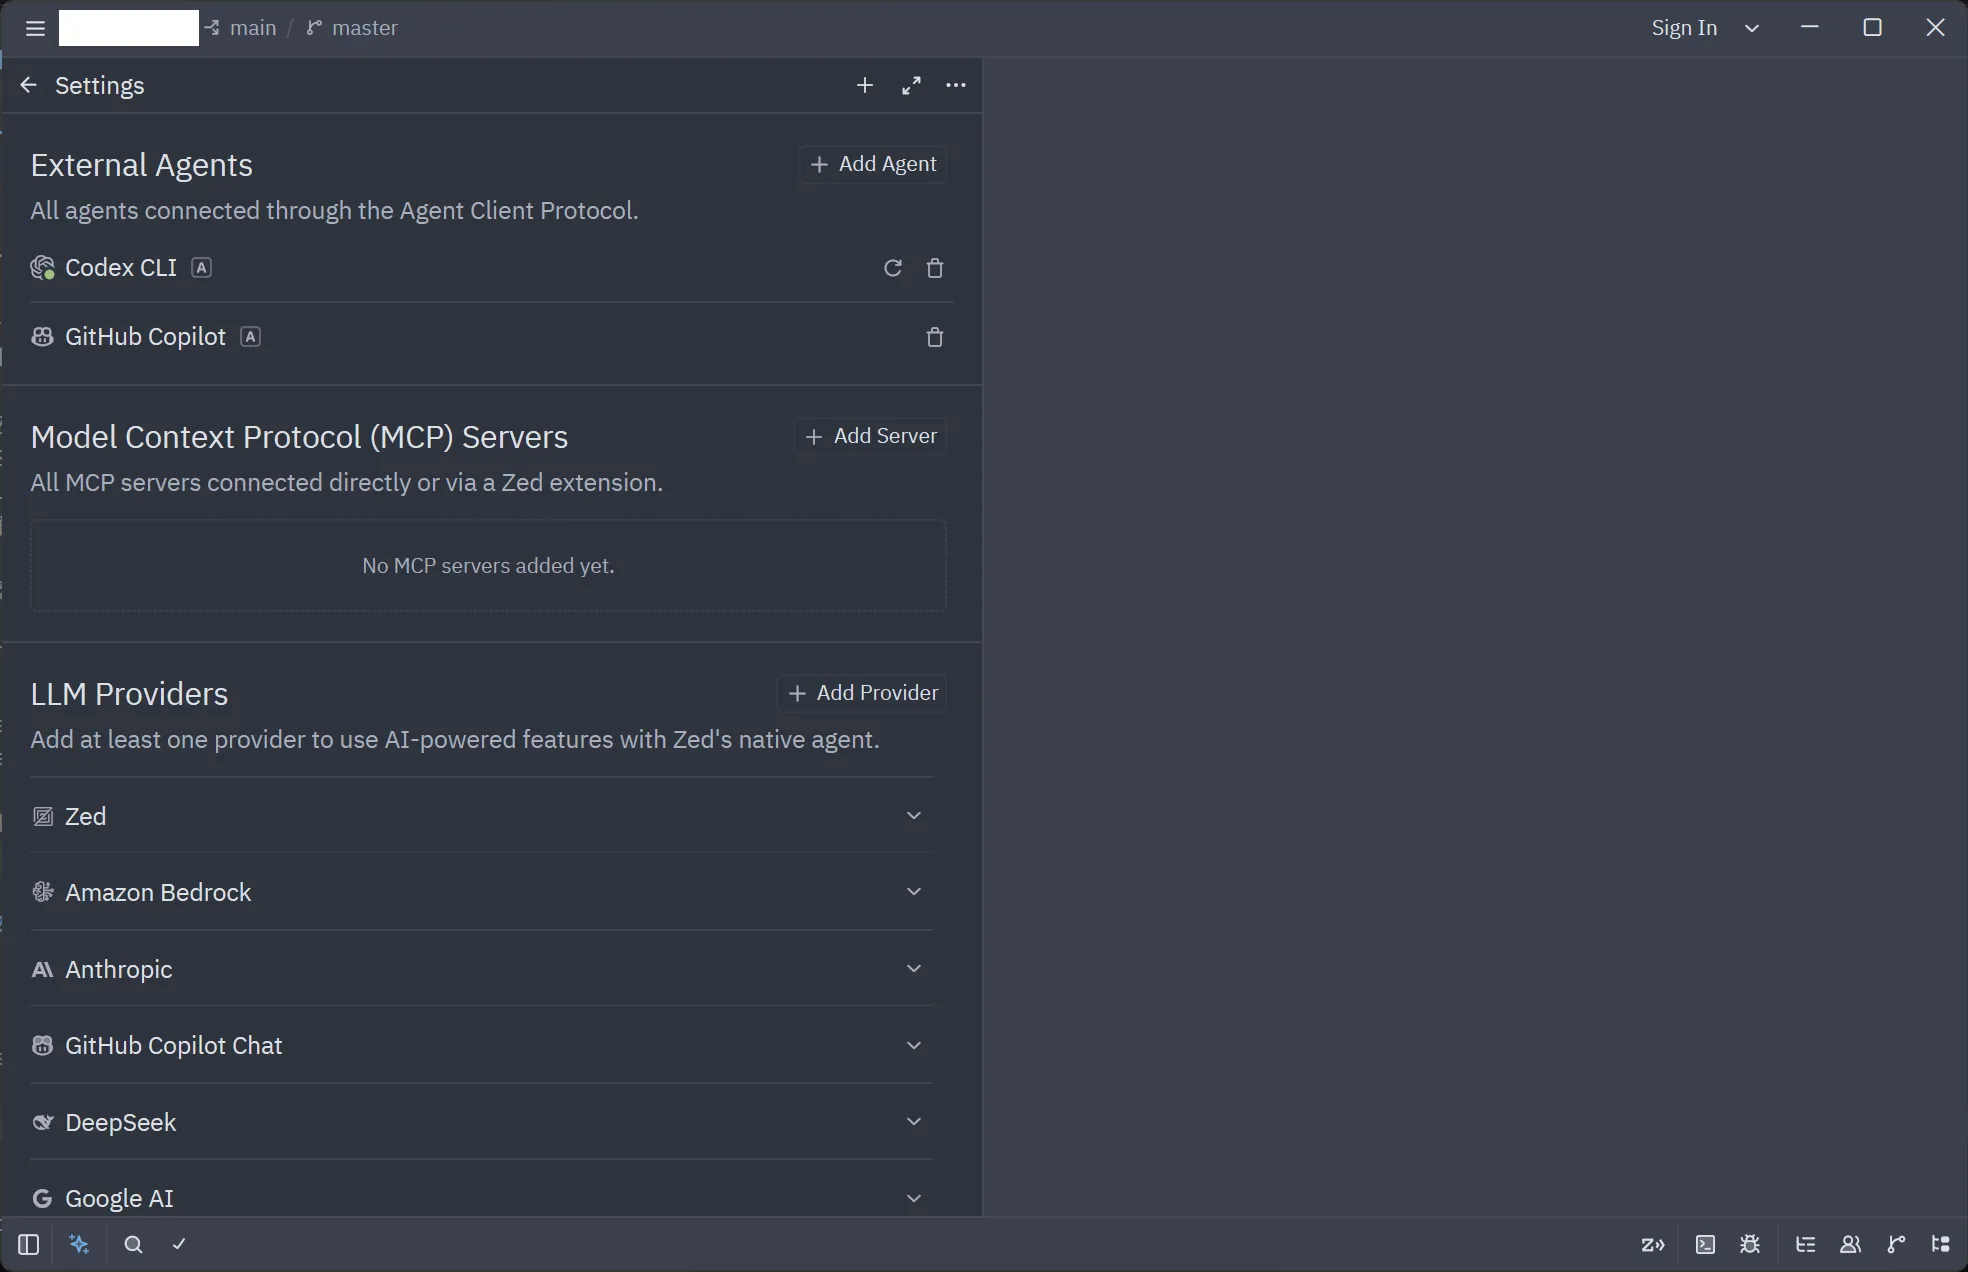Screen dimensions: 1968x1272
Task: Click the 'Add at least one provider' description
Action: click(455, 740)
